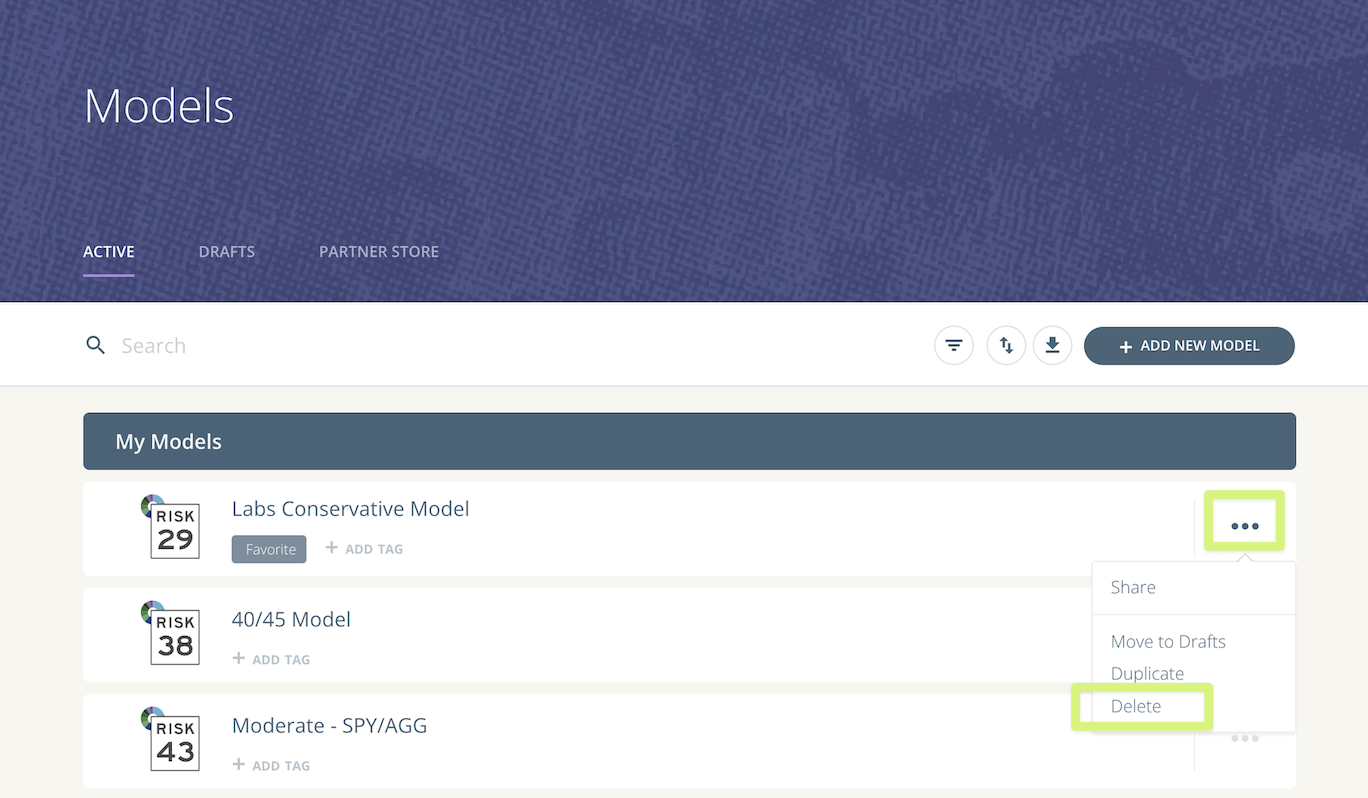Viewport: 1368px width, 798px height.
Task: Select Move to Drafts in the menu
Action: point(1168,642)
